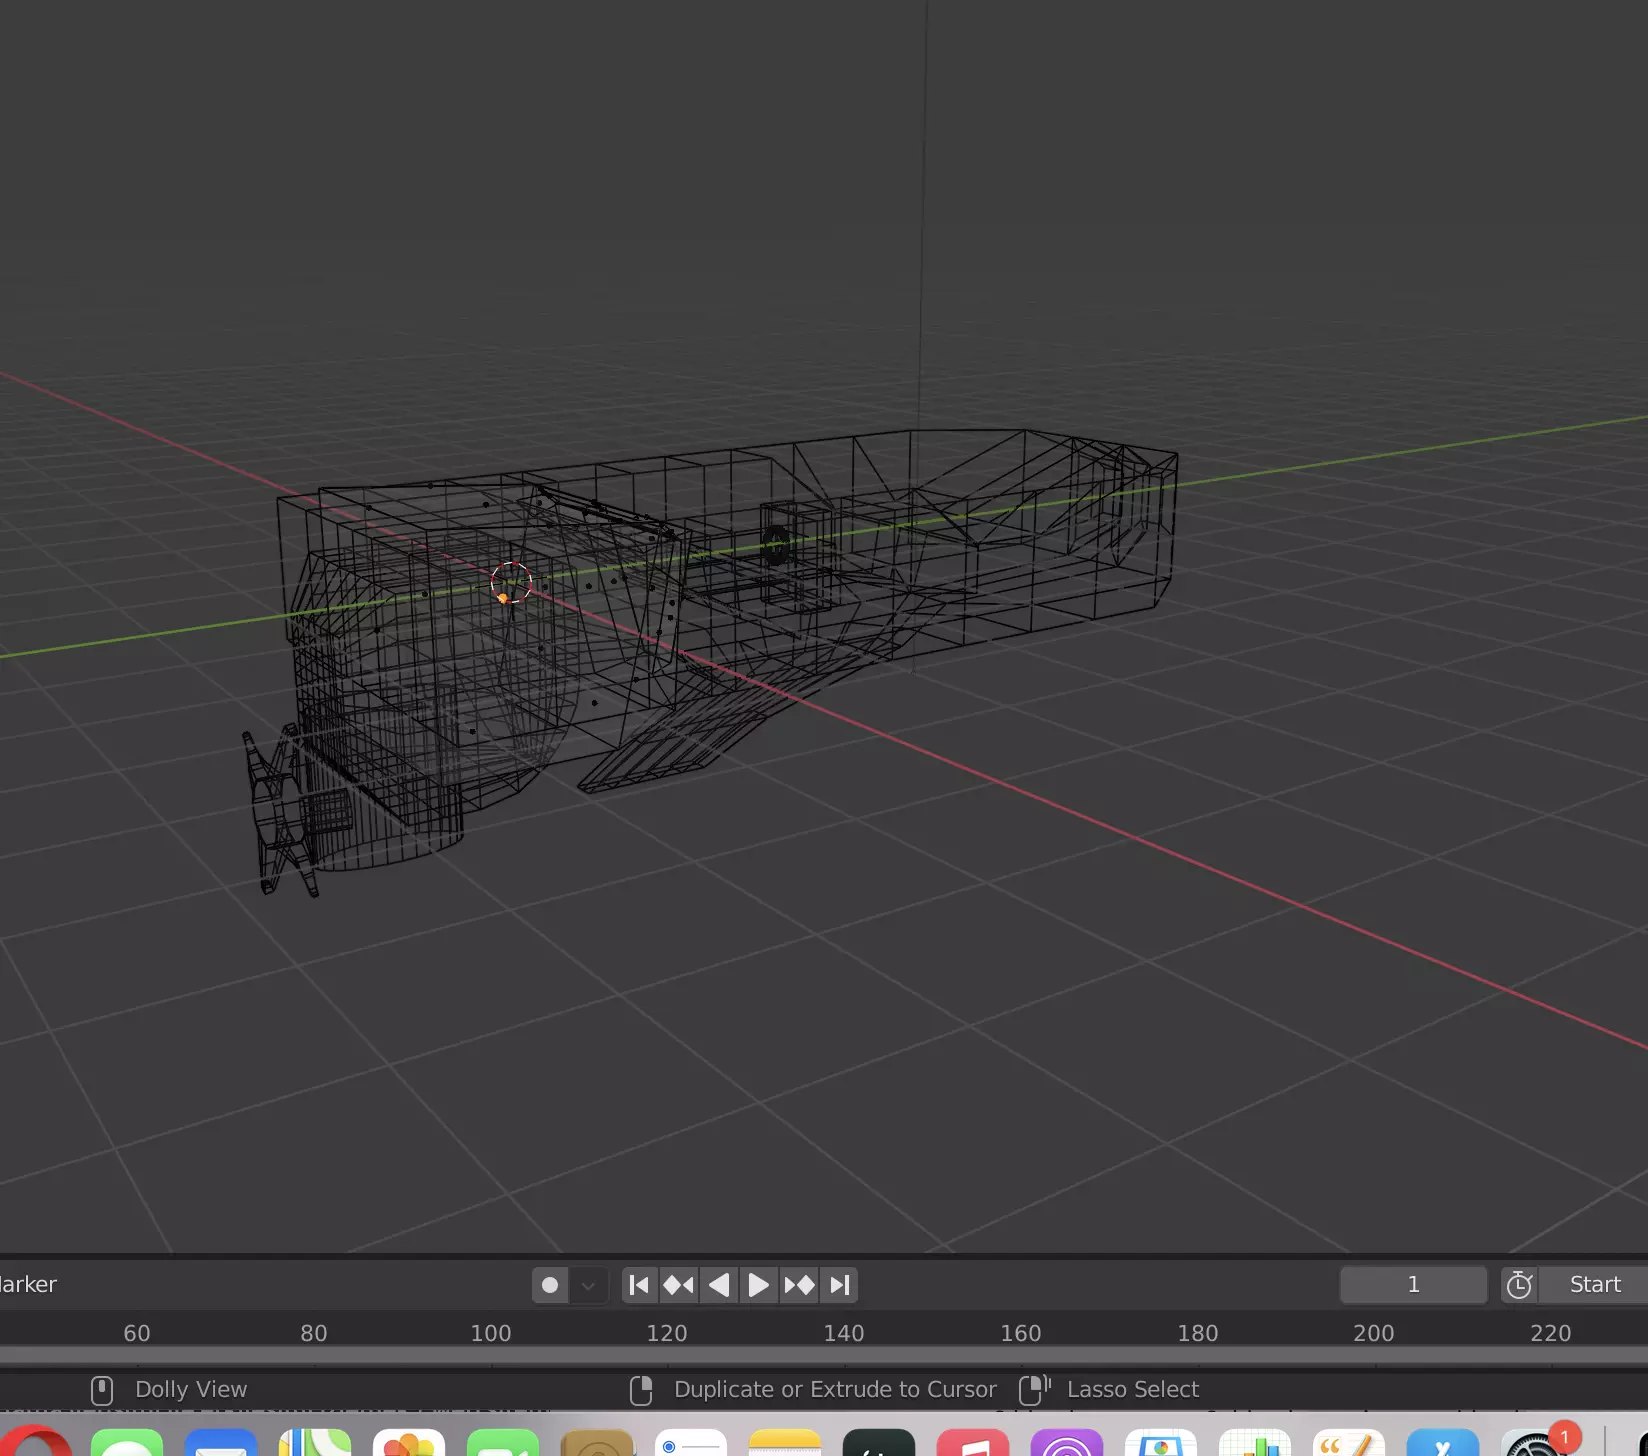Click frame 220 on the timeline ruler
Image resolution: width=1648 pixels, height=1456 pixels.
pos(1551,1333)
